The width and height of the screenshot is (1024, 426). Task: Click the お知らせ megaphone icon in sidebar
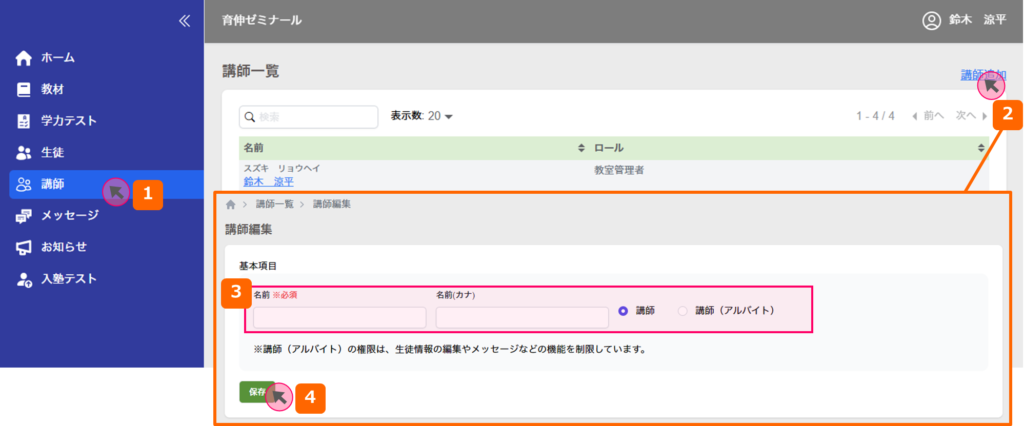tap(25, 247)
